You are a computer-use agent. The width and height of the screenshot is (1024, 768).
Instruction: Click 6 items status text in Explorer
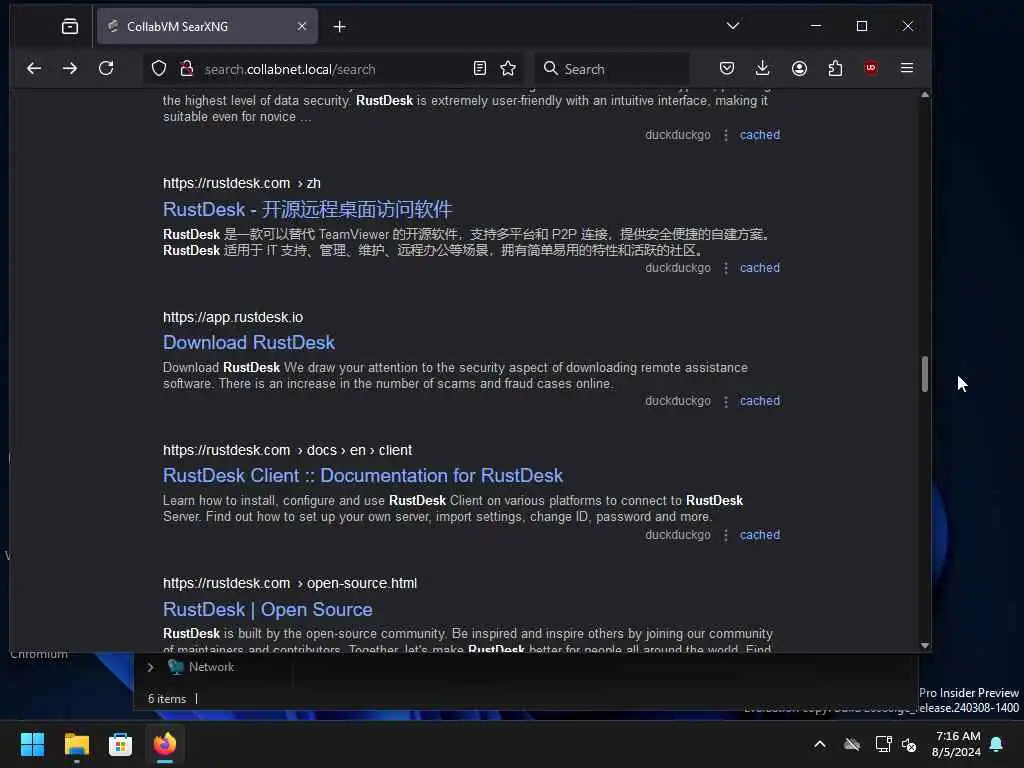[x=167, y=699]
